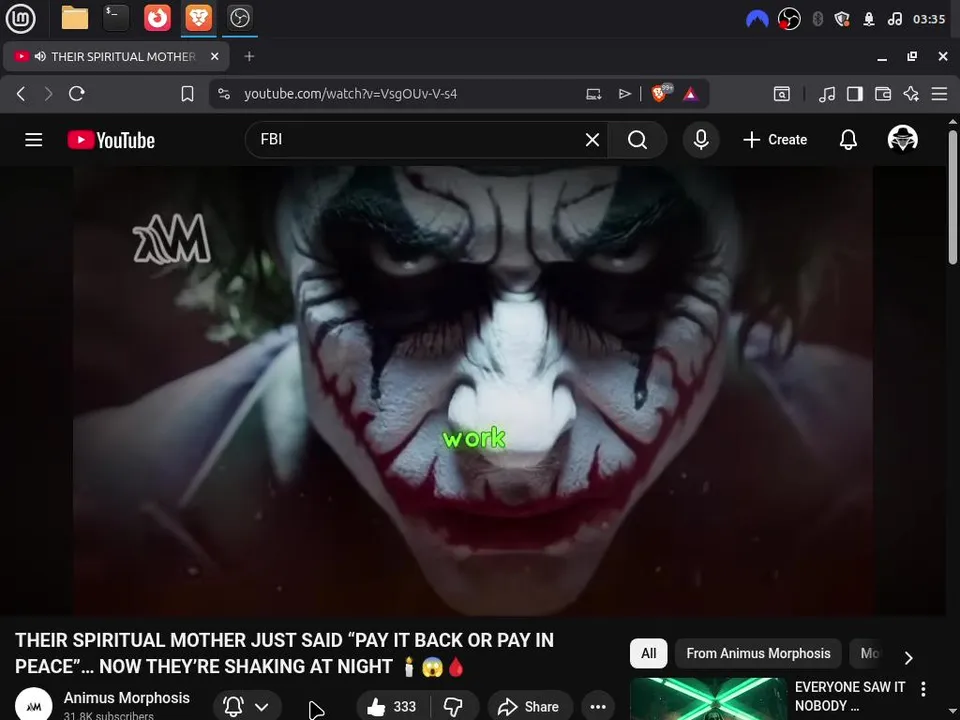
Task: Open a new browser tab
Action: coord(249,56)
